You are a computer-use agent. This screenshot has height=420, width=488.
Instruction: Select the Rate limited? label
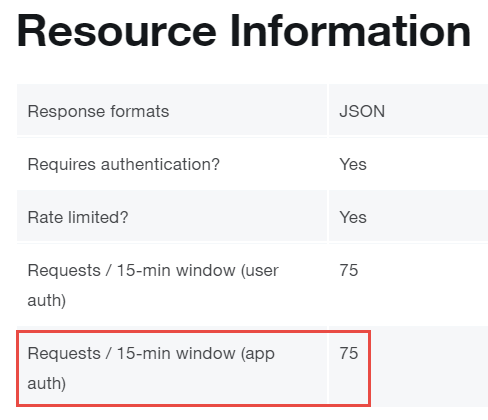[x=78, y=217]
